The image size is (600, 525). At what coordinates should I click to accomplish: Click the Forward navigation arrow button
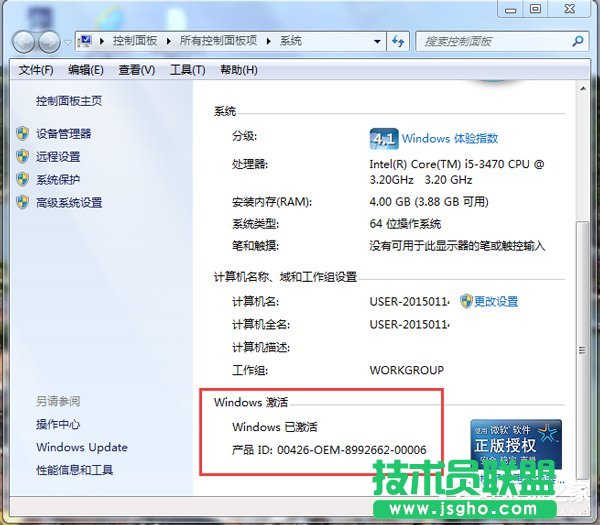coord(49,41)
